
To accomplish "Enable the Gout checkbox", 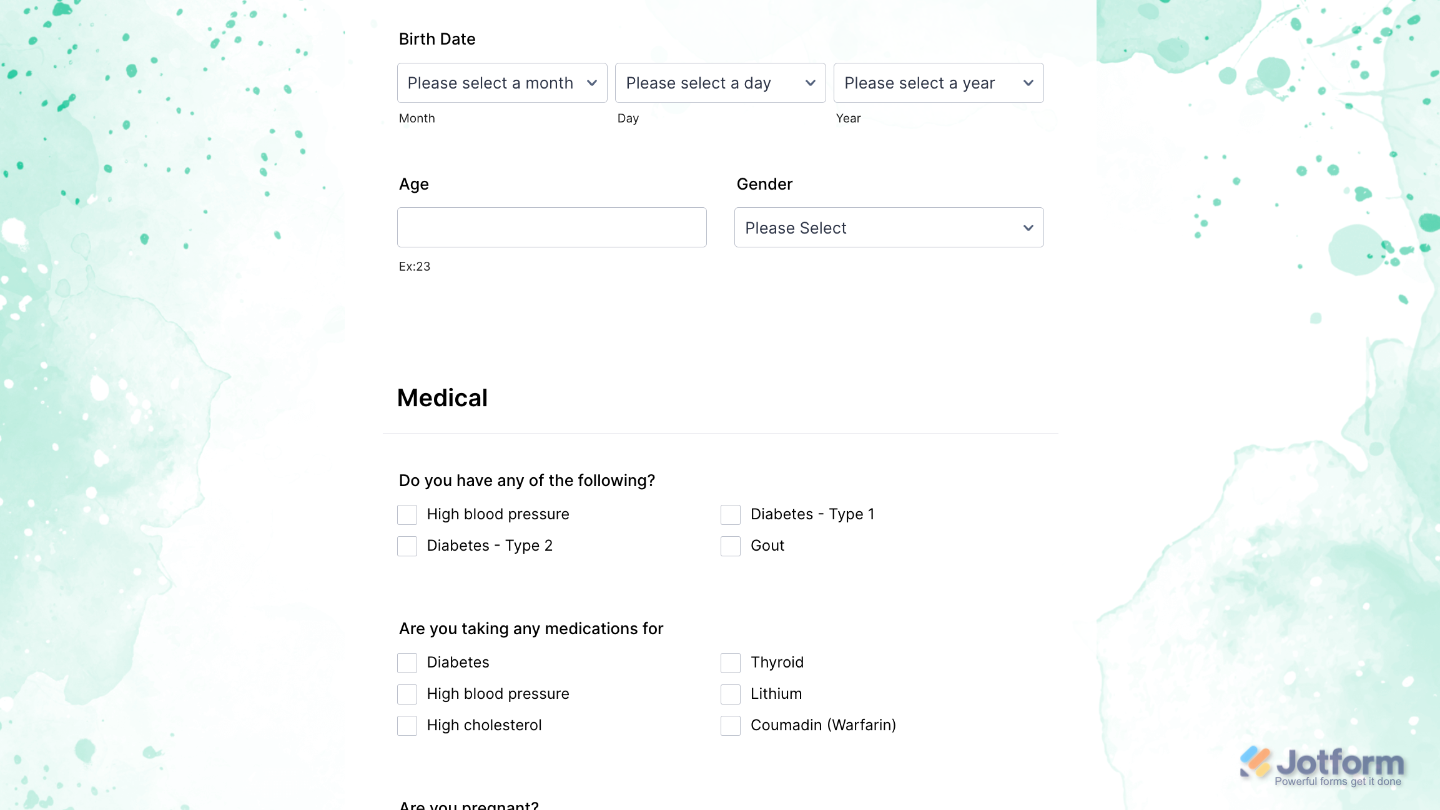I will 730,546.
